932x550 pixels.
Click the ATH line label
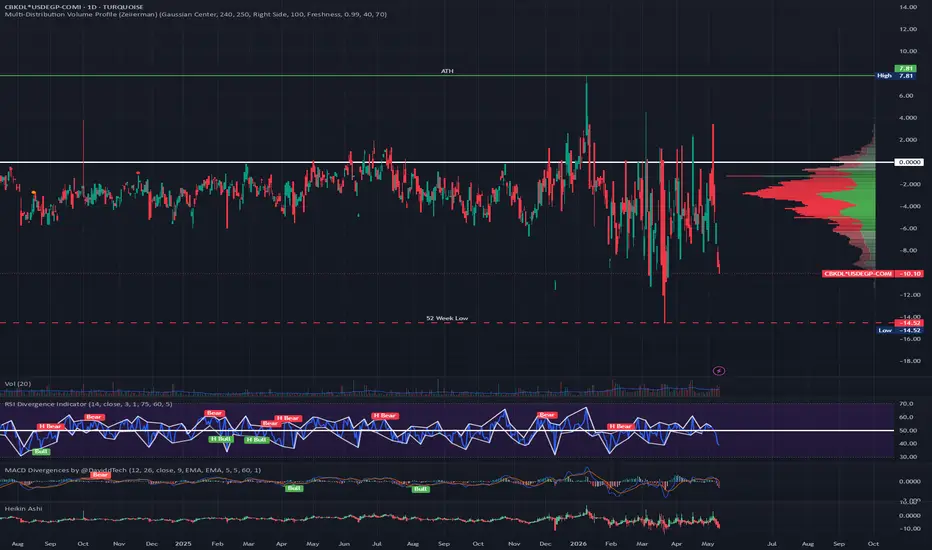click(447, 71)
